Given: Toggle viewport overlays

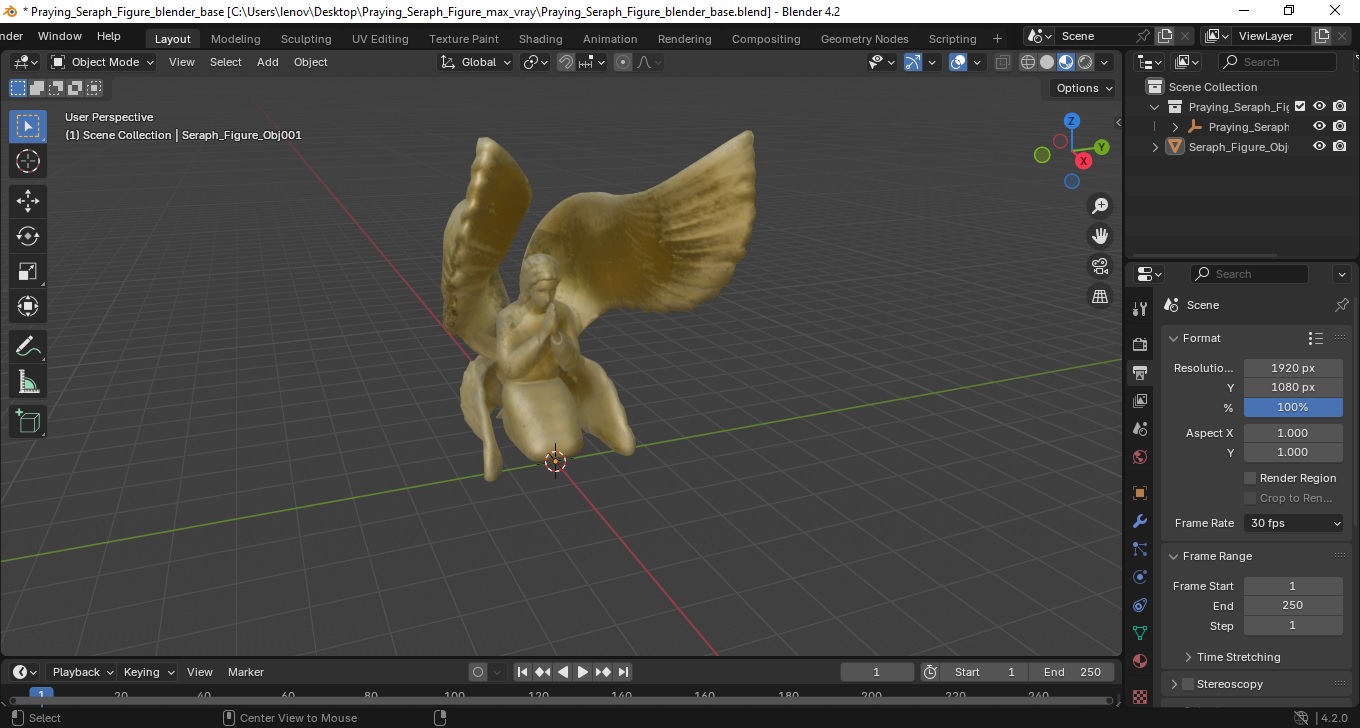Looking at the screenshot, I should [958, 62].
